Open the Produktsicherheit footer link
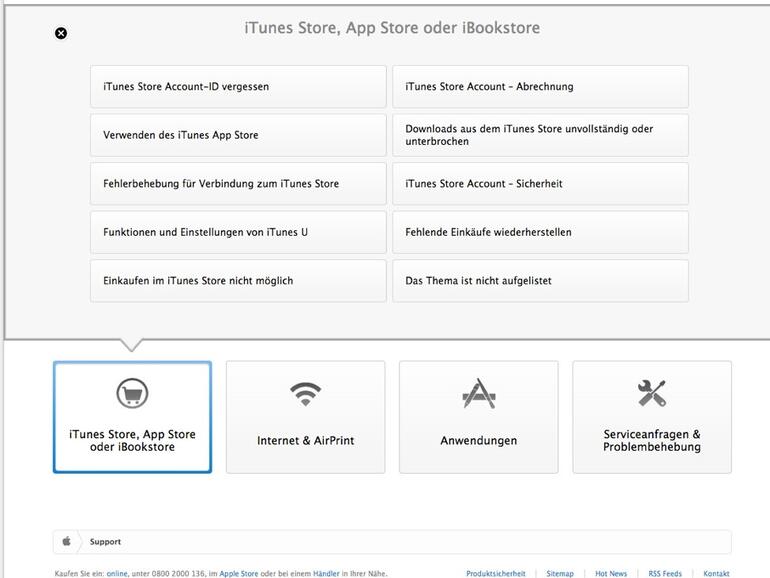770x578 pixels. (496, 574)
